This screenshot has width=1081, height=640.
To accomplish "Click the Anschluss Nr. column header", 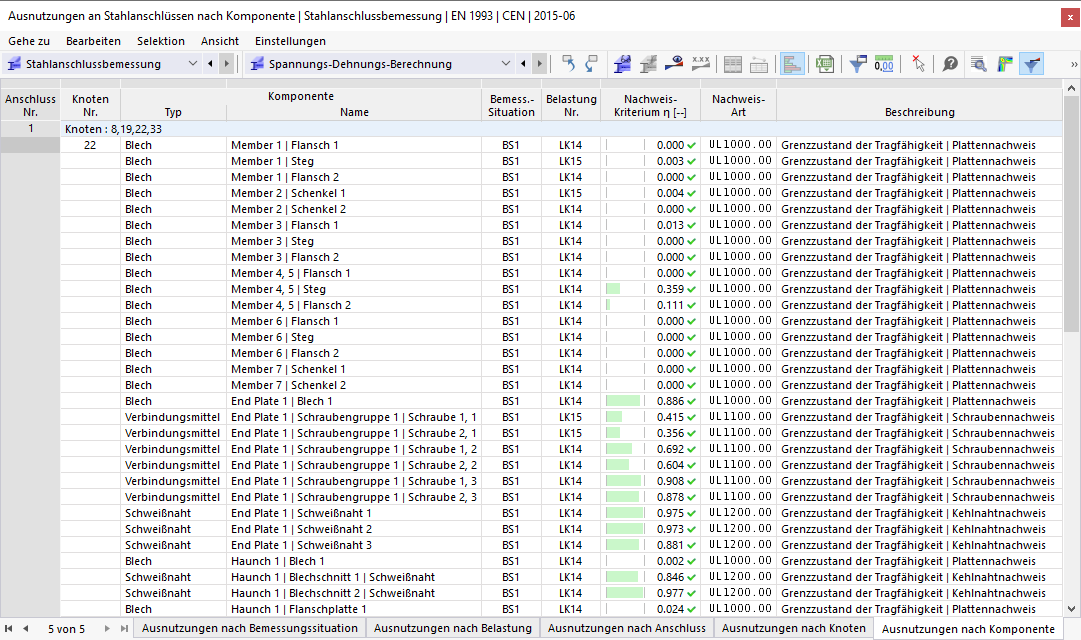I will (x=30, y=106).
